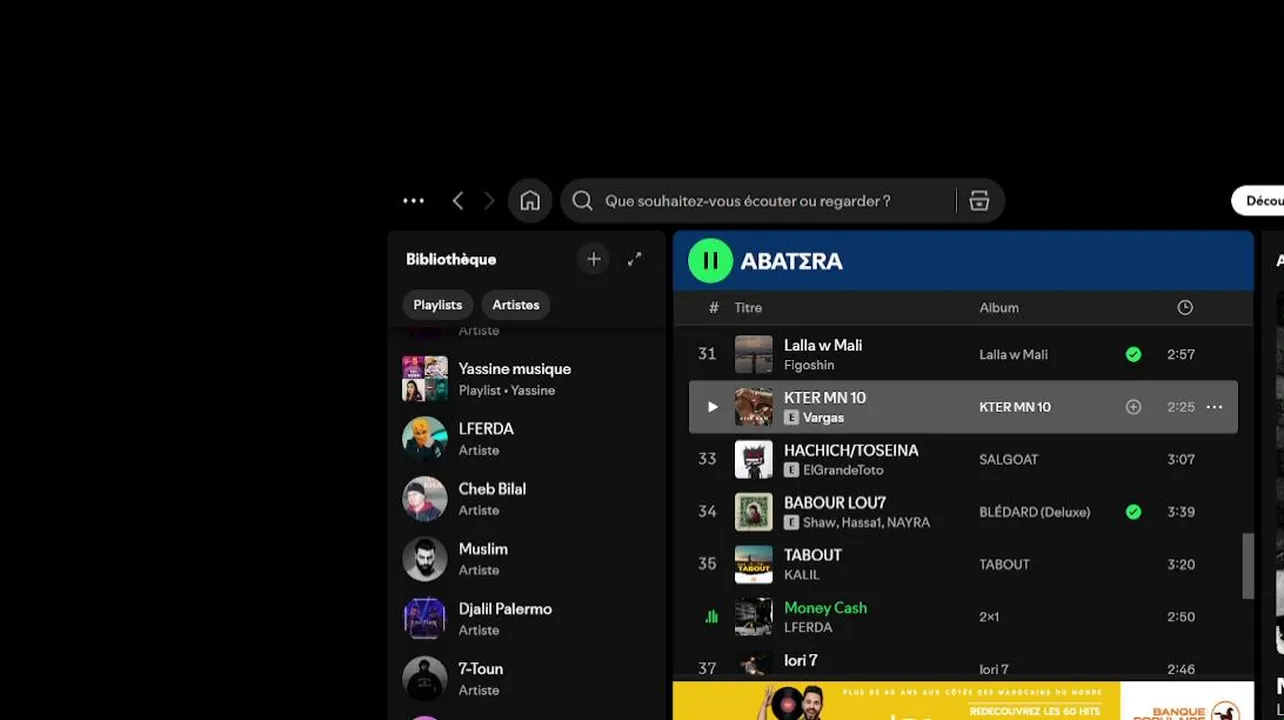The width and height of the screenshot is (1284, 720).
Task: Open more options for KTER MN 10
Action: coord(1214,407)
